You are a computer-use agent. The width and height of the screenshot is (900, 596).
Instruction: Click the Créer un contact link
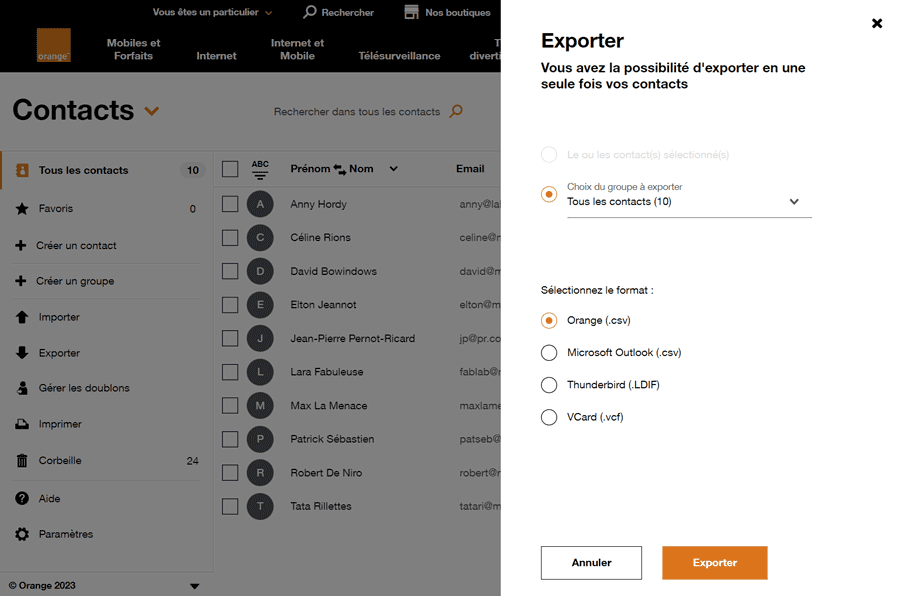coord(76,245)
